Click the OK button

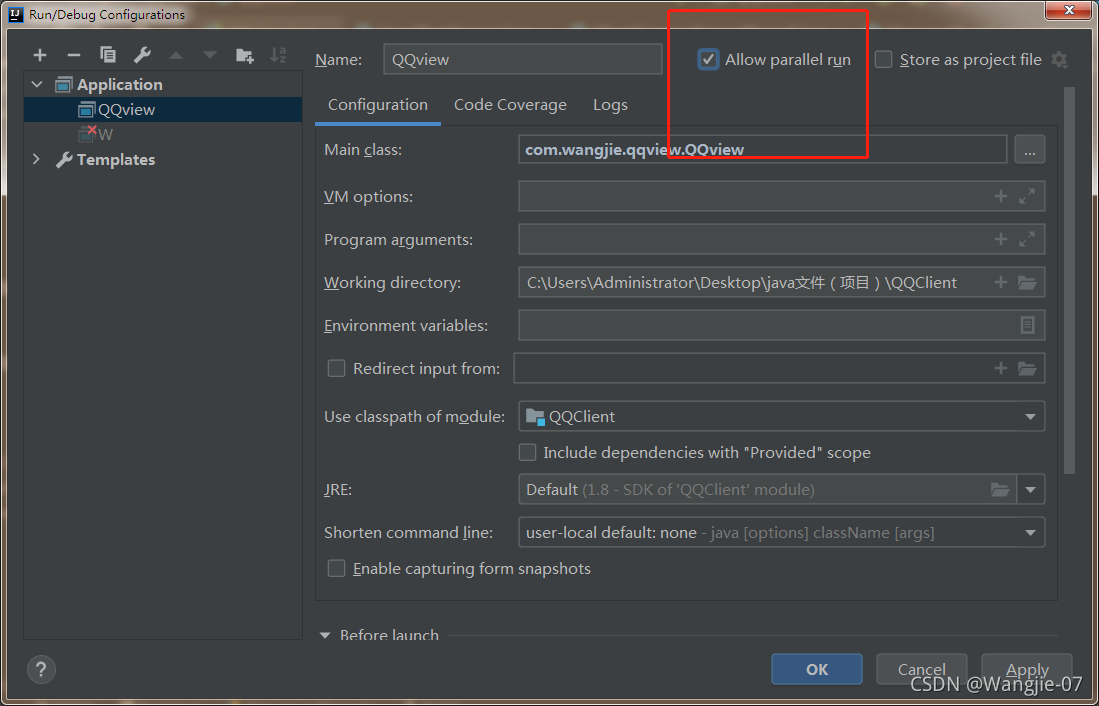pyautogui.click(x=817, y=669)
